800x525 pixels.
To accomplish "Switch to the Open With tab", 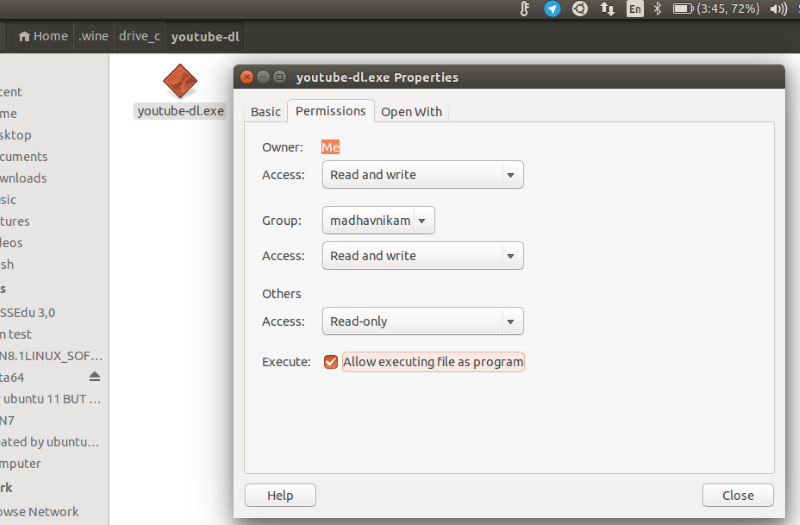I will 411,112.
